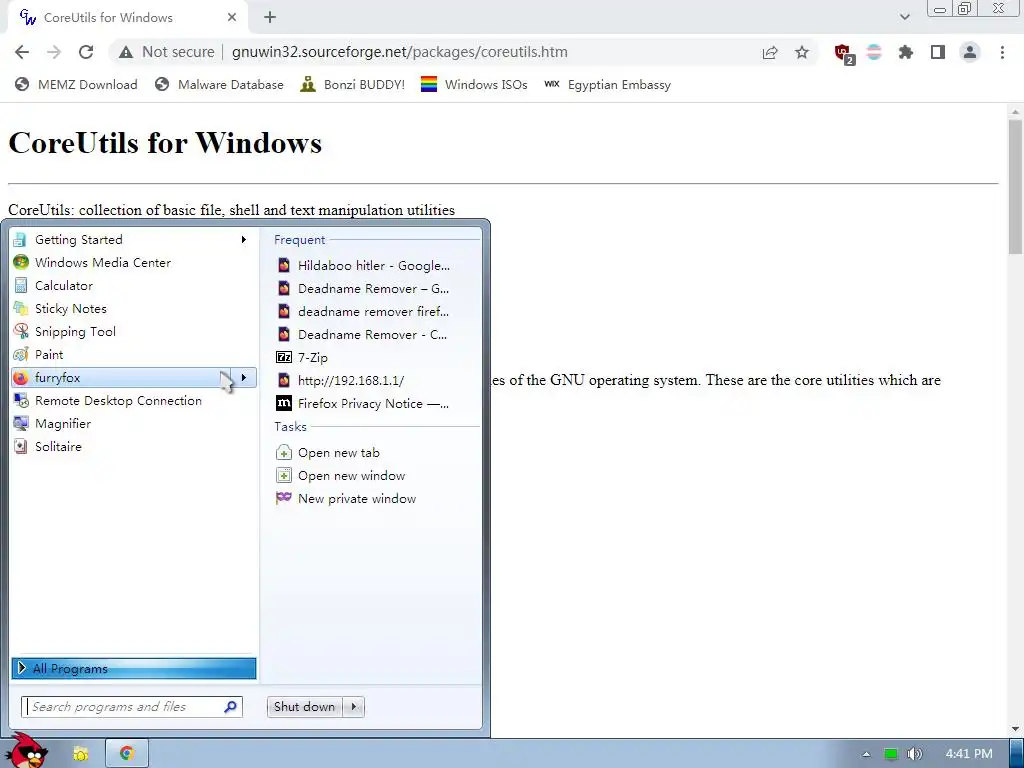Open the Chrome profile avatar
Screen dimensions: 1024x768
pyautogui.click(x=970, y=52)
